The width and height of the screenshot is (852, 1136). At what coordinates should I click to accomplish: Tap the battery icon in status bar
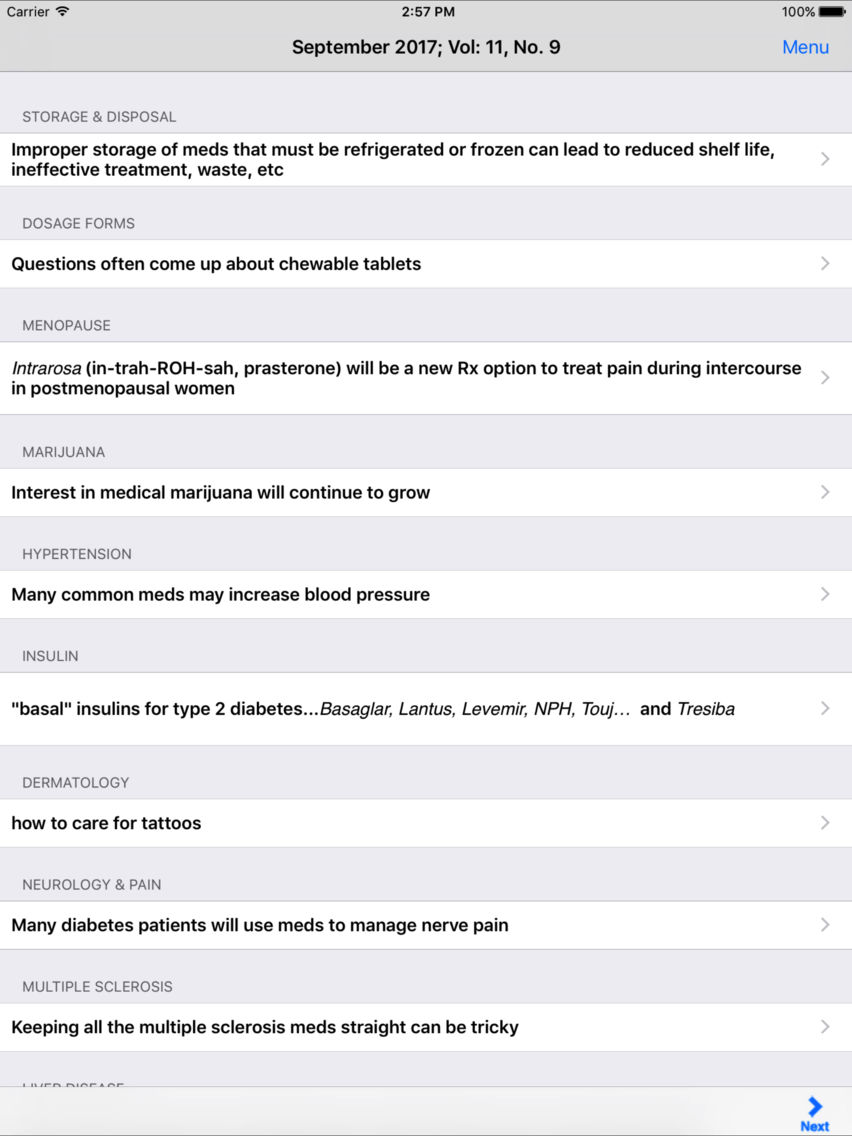click(x=832, y=12)
